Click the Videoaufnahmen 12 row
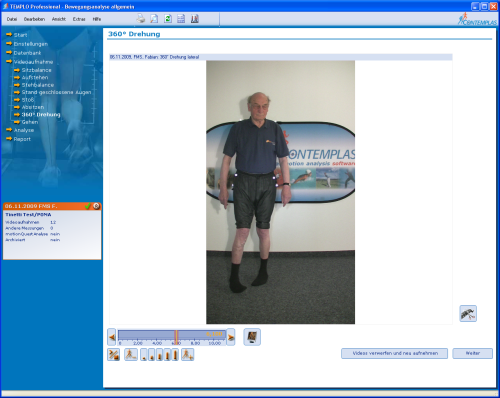500x398 pixels. tap(31, 222)
